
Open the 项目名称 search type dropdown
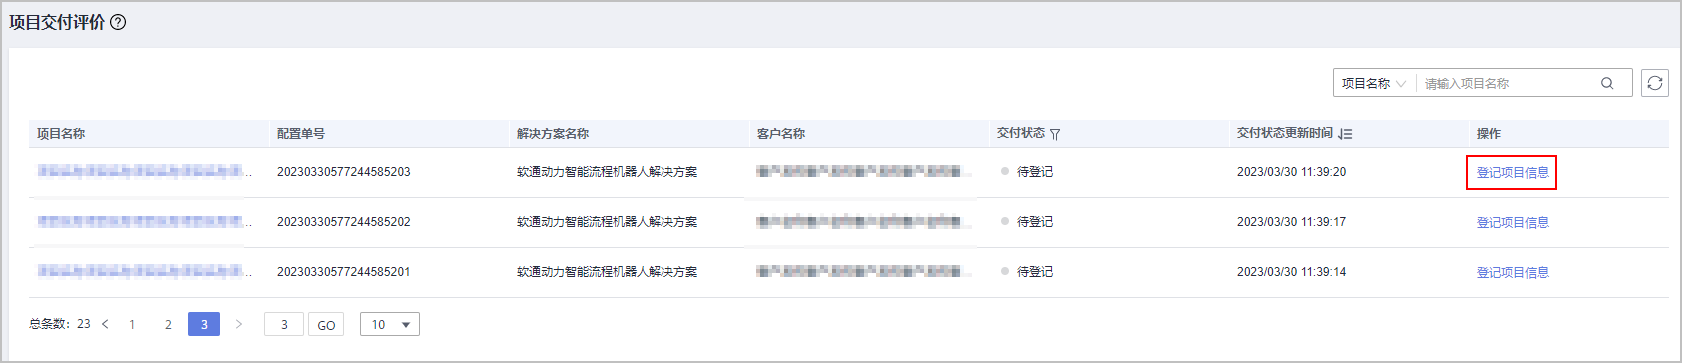1374,83
